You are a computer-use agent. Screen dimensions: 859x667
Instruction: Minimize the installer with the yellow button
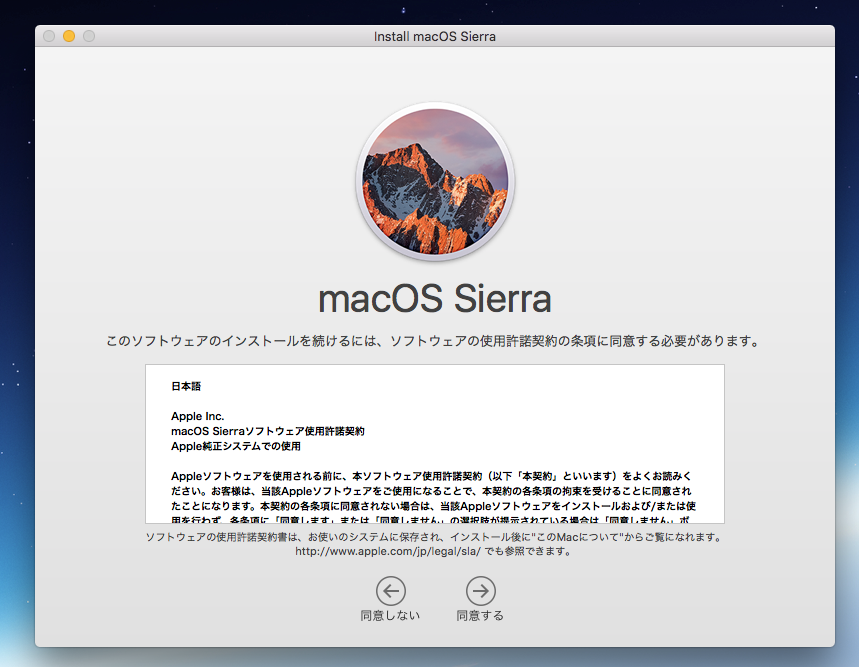tap(69, 36)
